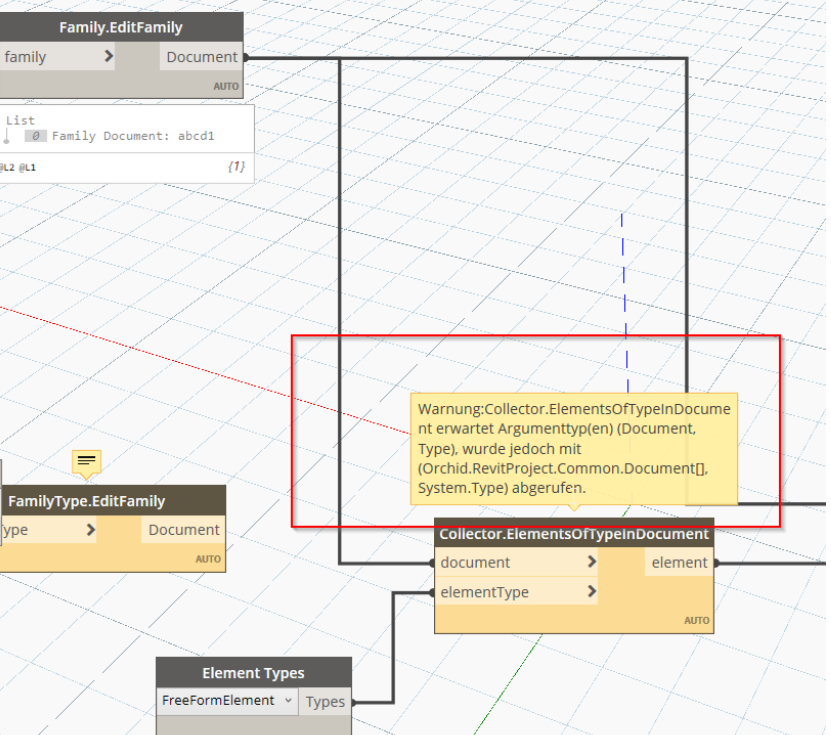Click the pin icon in the List watch node
Screen dimensions: 831x735
click(x=8, y=135)
